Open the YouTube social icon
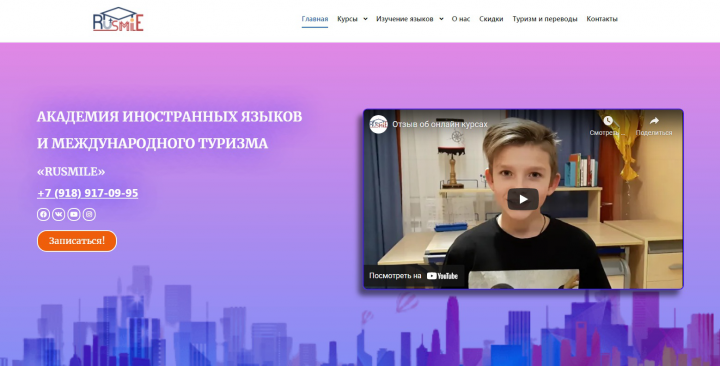 click(74, 214)
